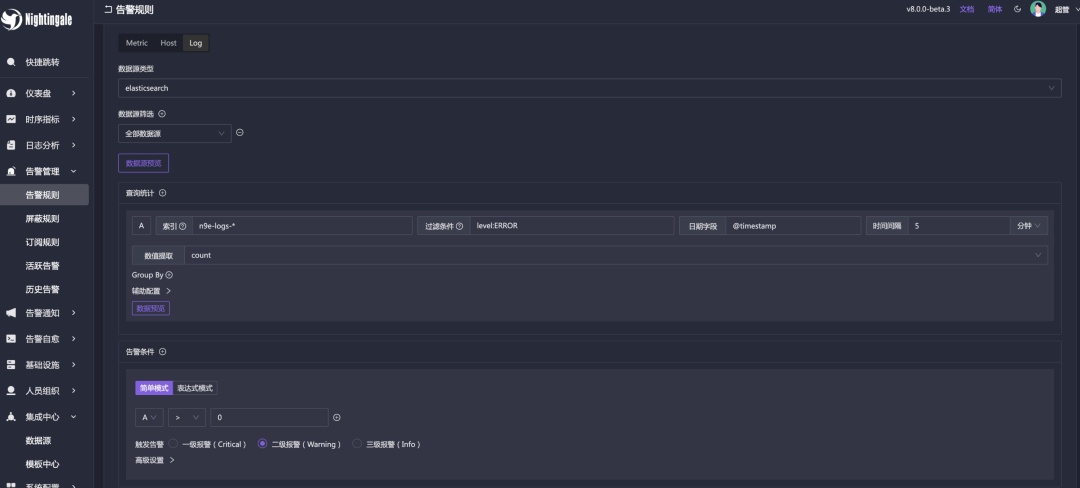Click the 集成中心 icon

click(11, 417)
